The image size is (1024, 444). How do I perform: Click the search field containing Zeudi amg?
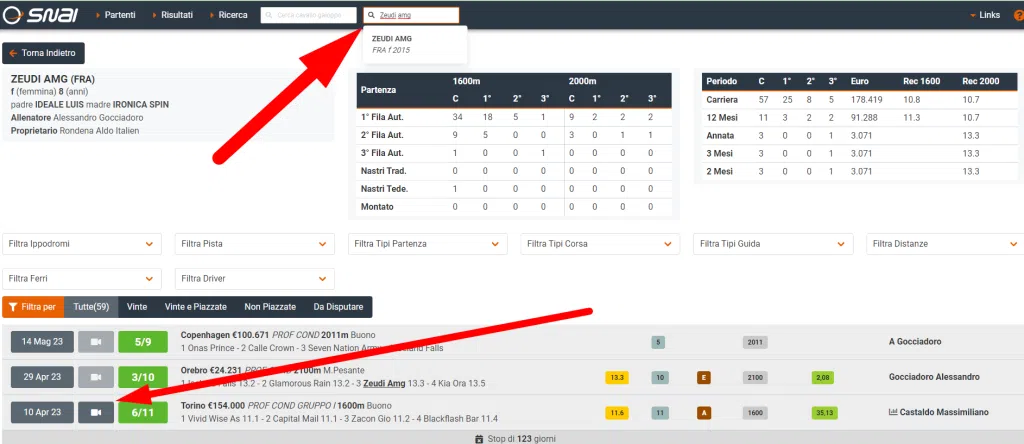(411, 15)
